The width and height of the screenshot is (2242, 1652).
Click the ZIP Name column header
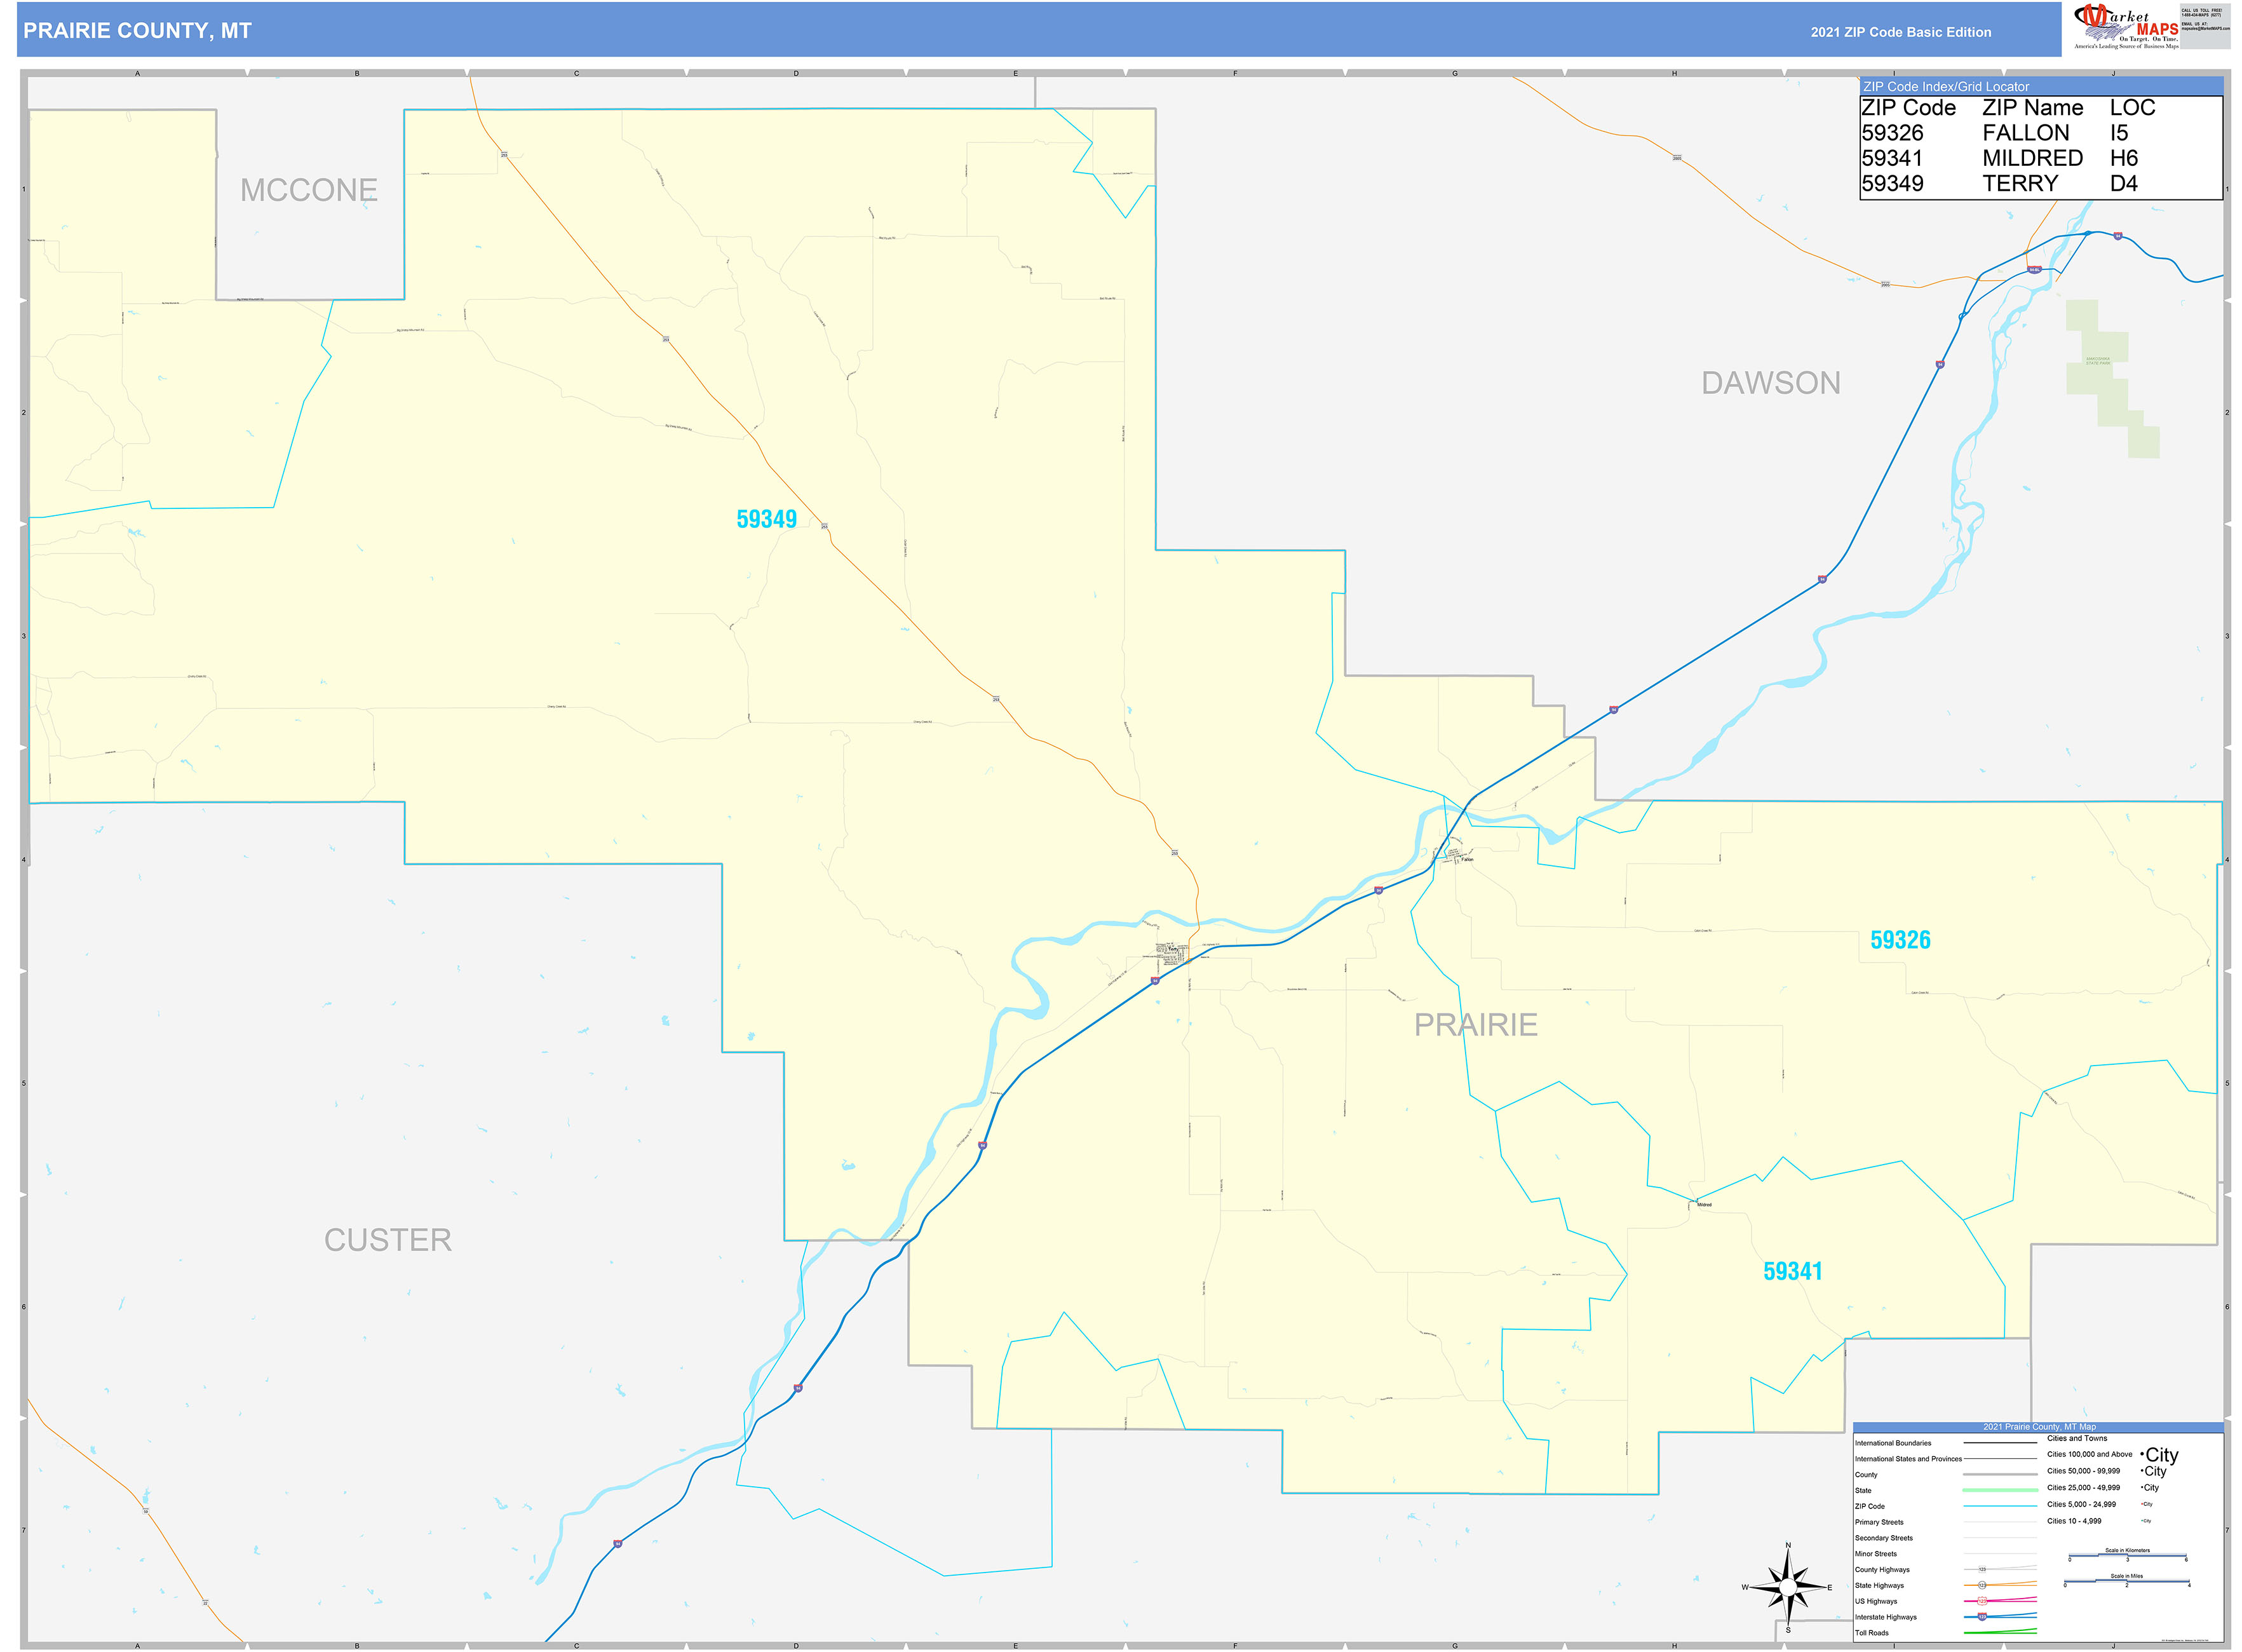(x=2033, y=107)
